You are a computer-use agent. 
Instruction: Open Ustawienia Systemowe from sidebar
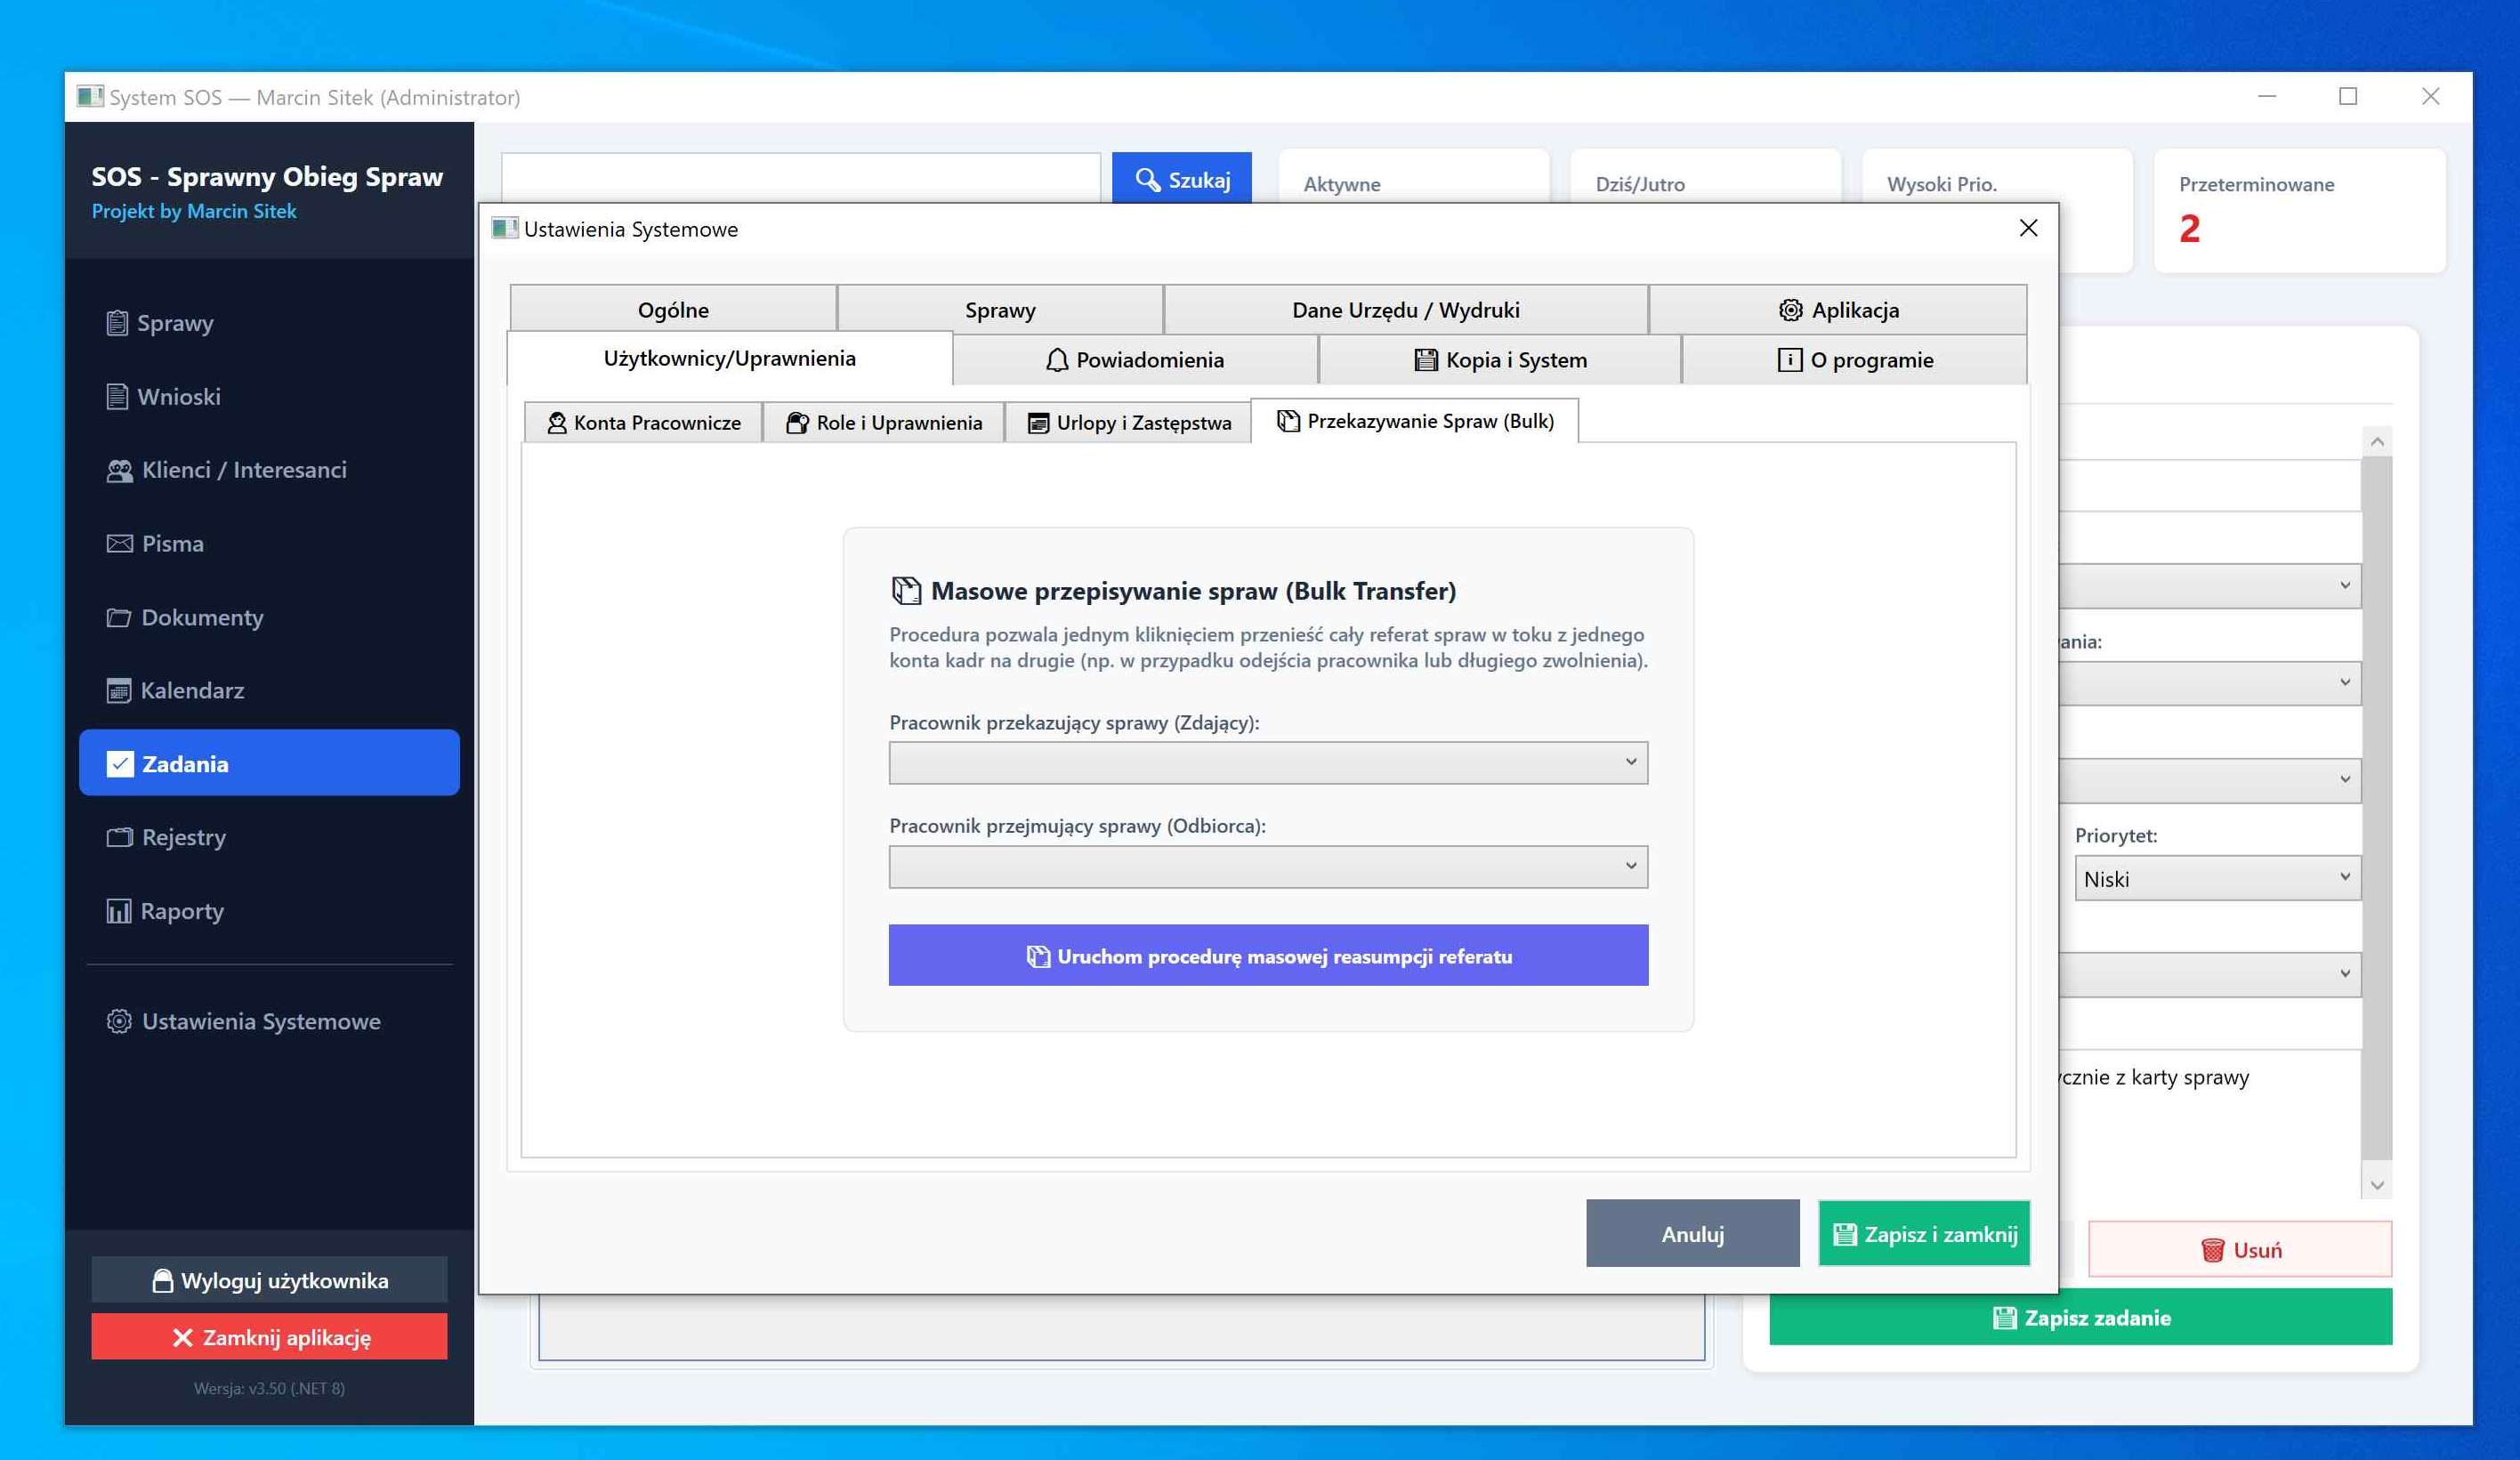coord(269,1021)
